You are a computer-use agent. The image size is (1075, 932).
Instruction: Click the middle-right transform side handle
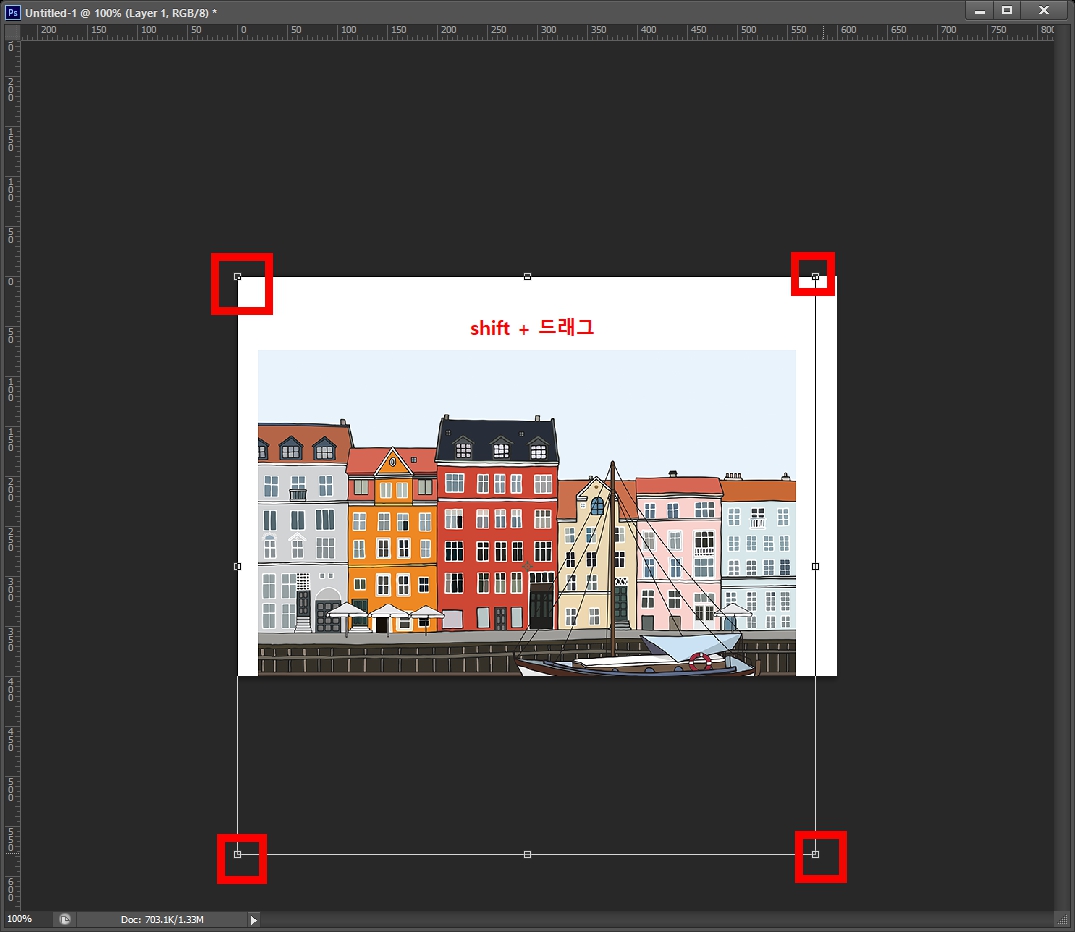[x=815, y=566]
